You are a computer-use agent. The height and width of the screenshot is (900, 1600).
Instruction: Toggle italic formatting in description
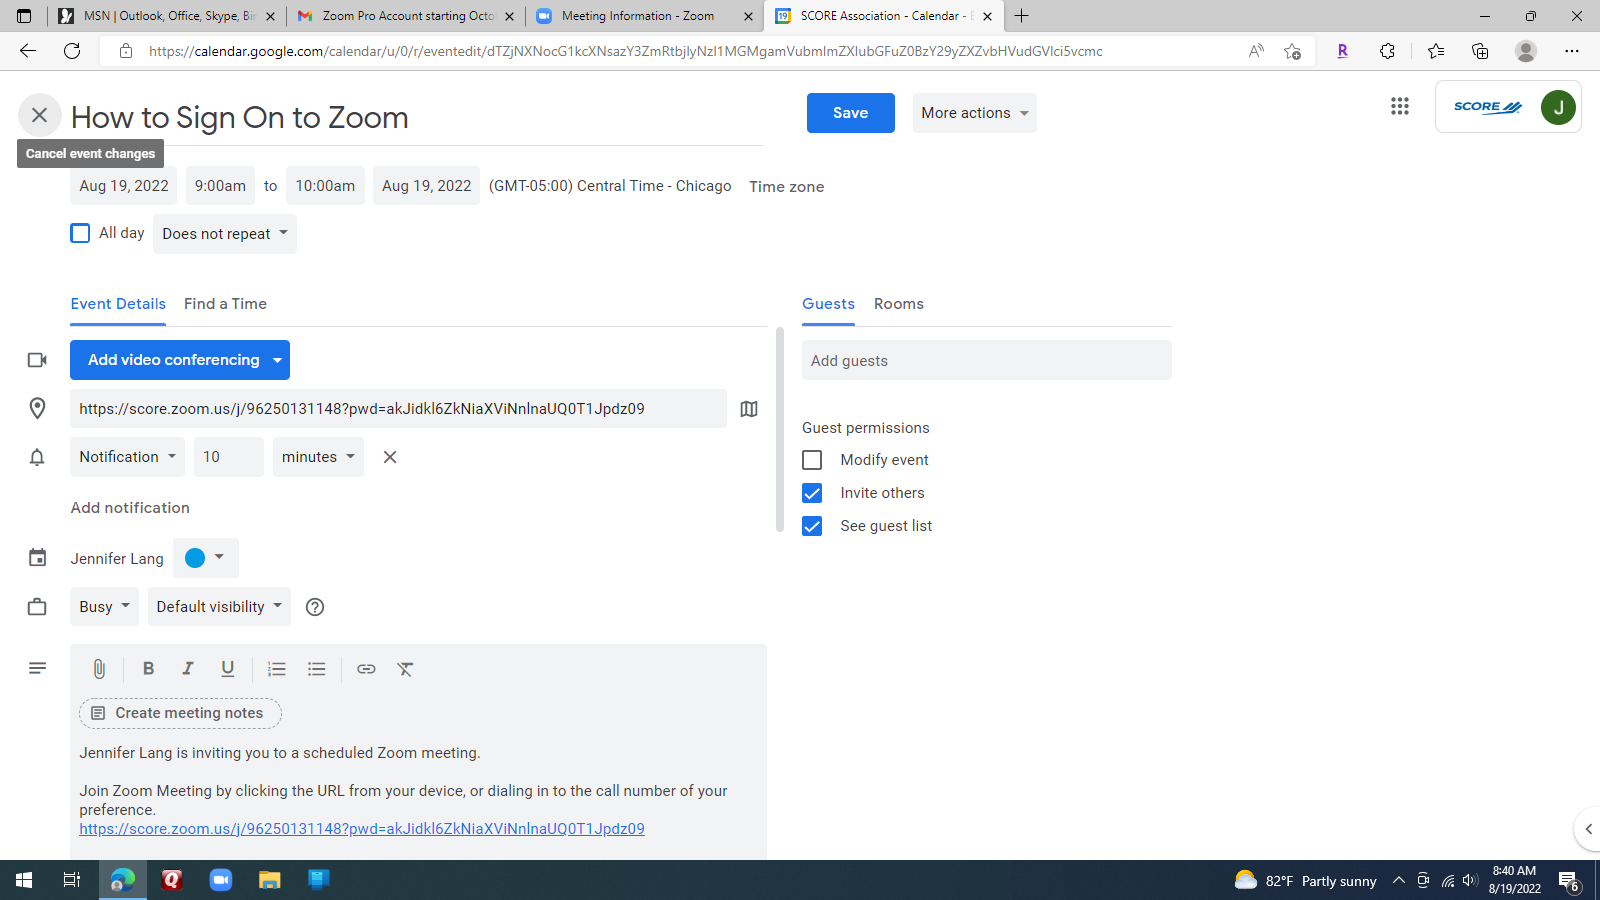(188, 669)
